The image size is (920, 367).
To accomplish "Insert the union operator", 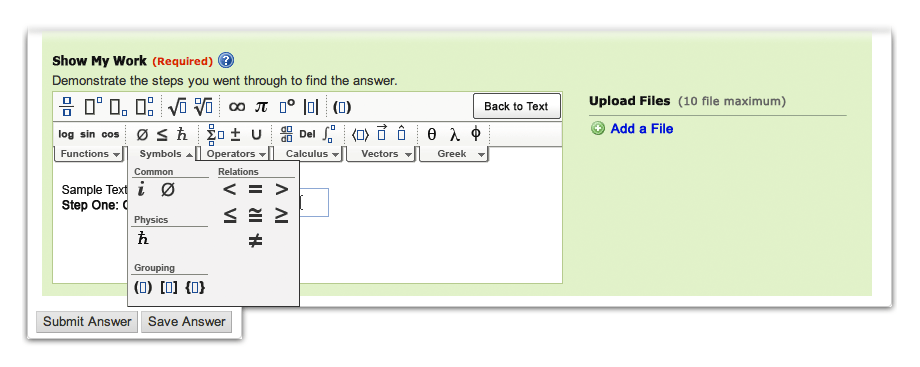I will tap(256, 134).
